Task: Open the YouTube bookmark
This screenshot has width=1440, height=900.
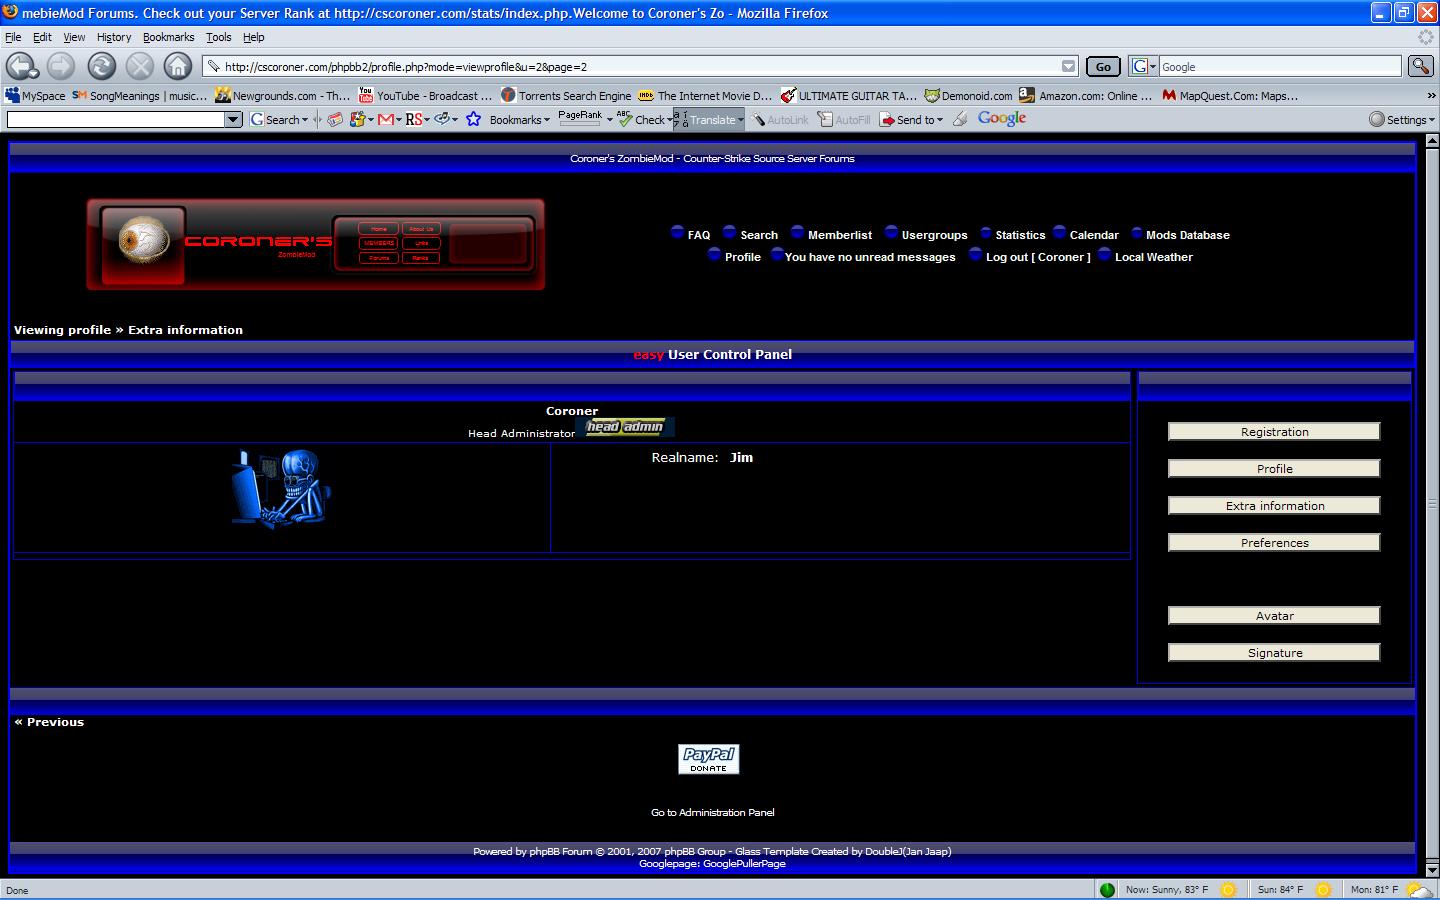Action: pos(426,96)
